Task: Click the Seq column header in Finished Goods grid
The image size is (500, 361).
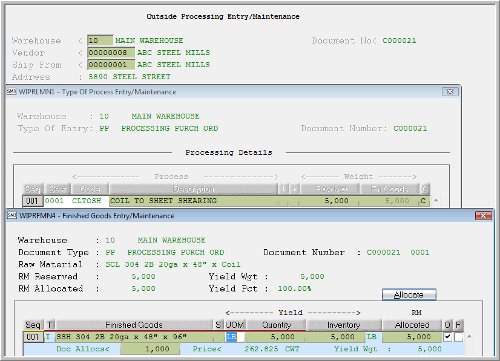Action: point(33,325)
